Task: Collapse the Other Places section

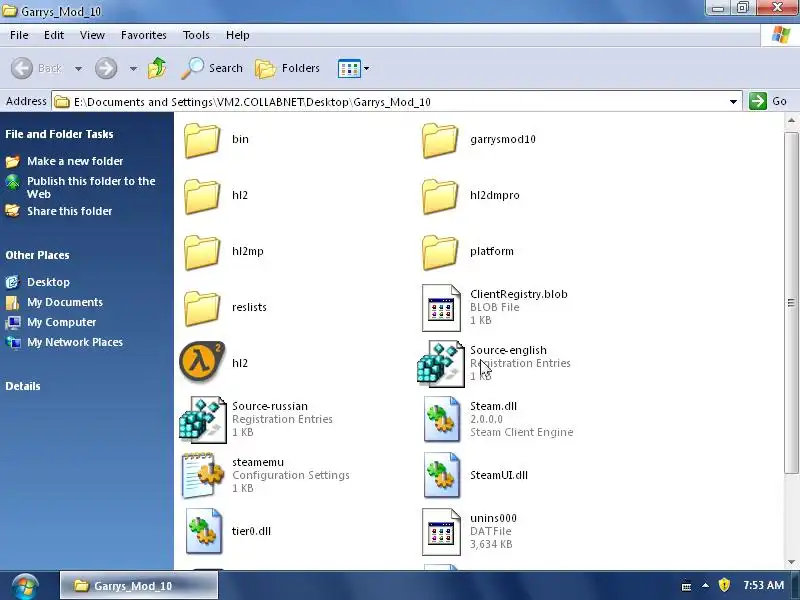Action: [x=37, y=255]
